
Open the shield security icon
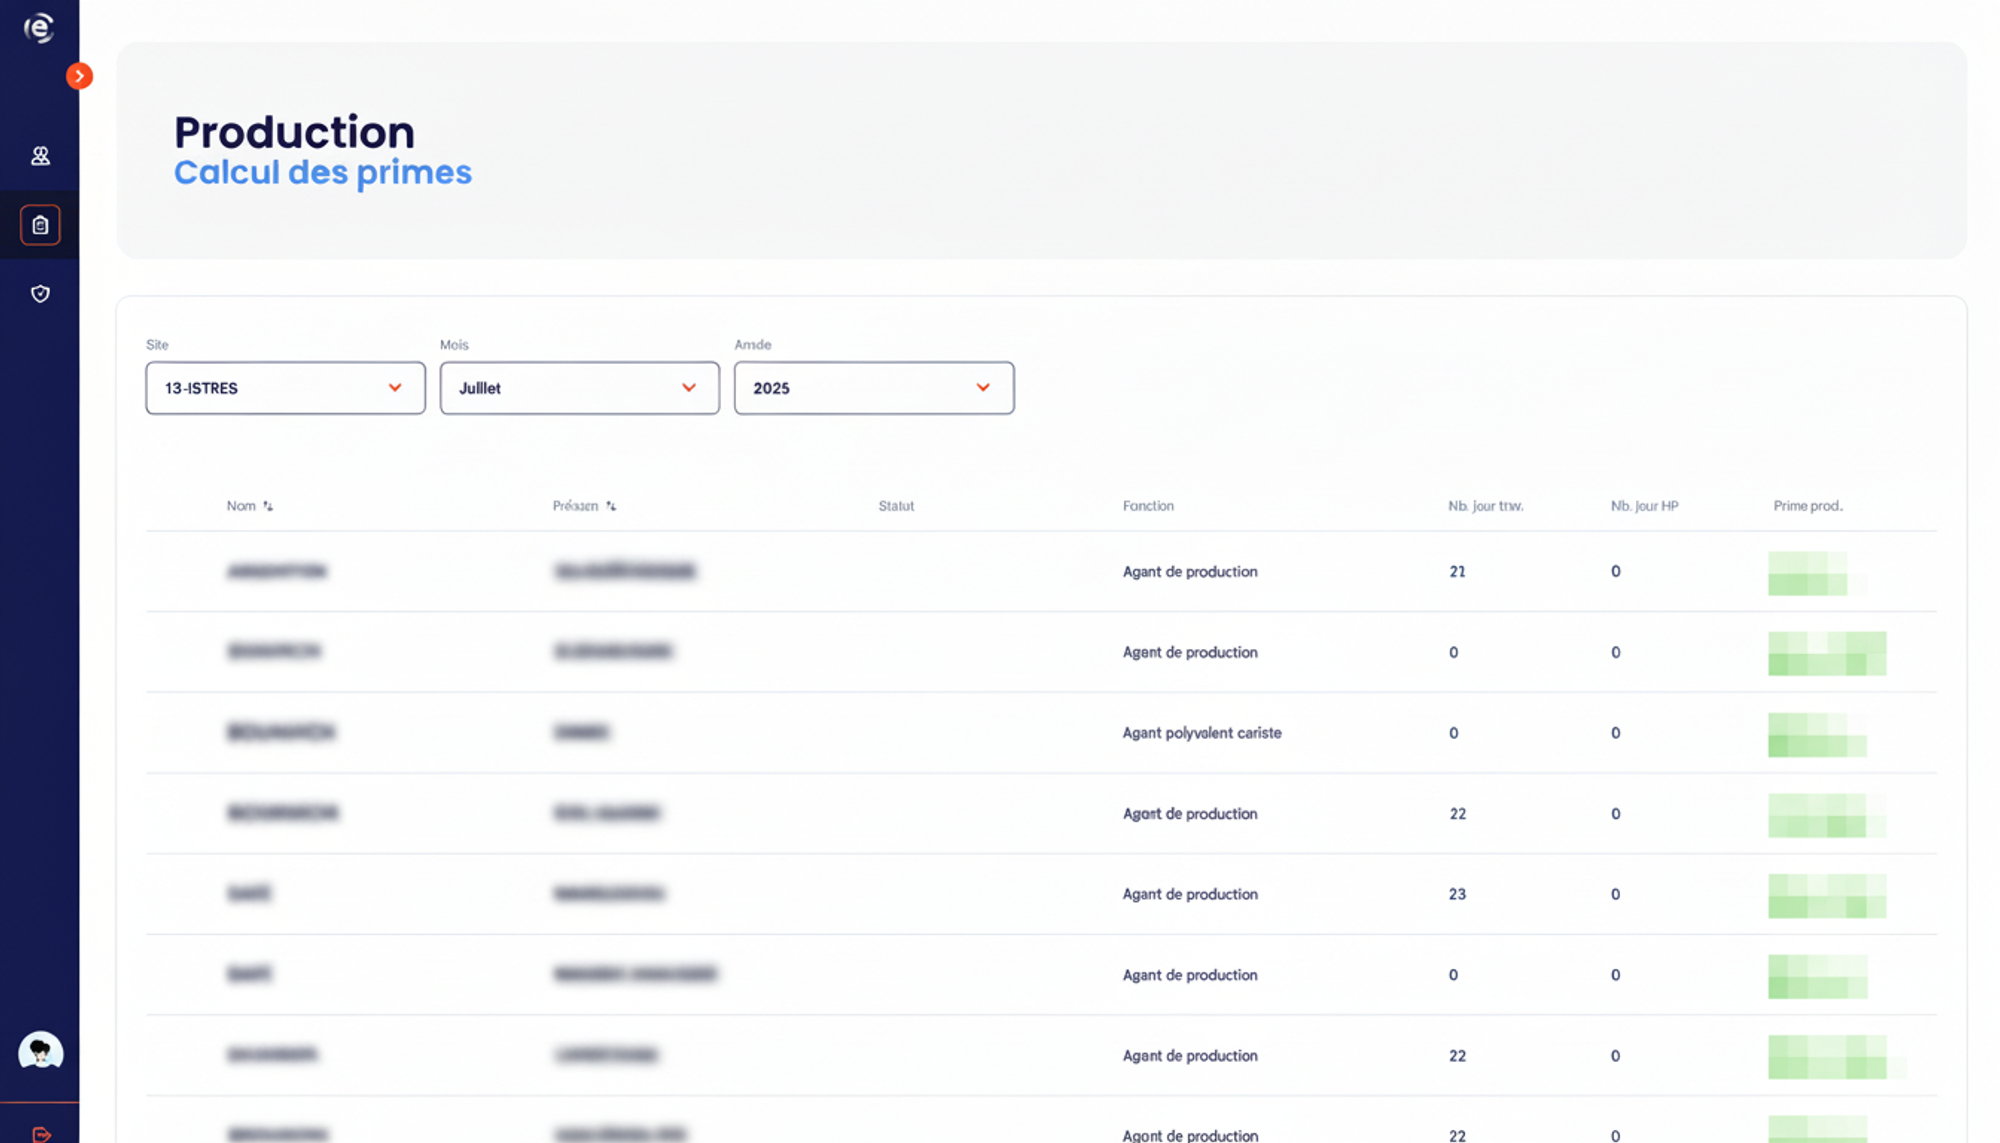[40, 294]
